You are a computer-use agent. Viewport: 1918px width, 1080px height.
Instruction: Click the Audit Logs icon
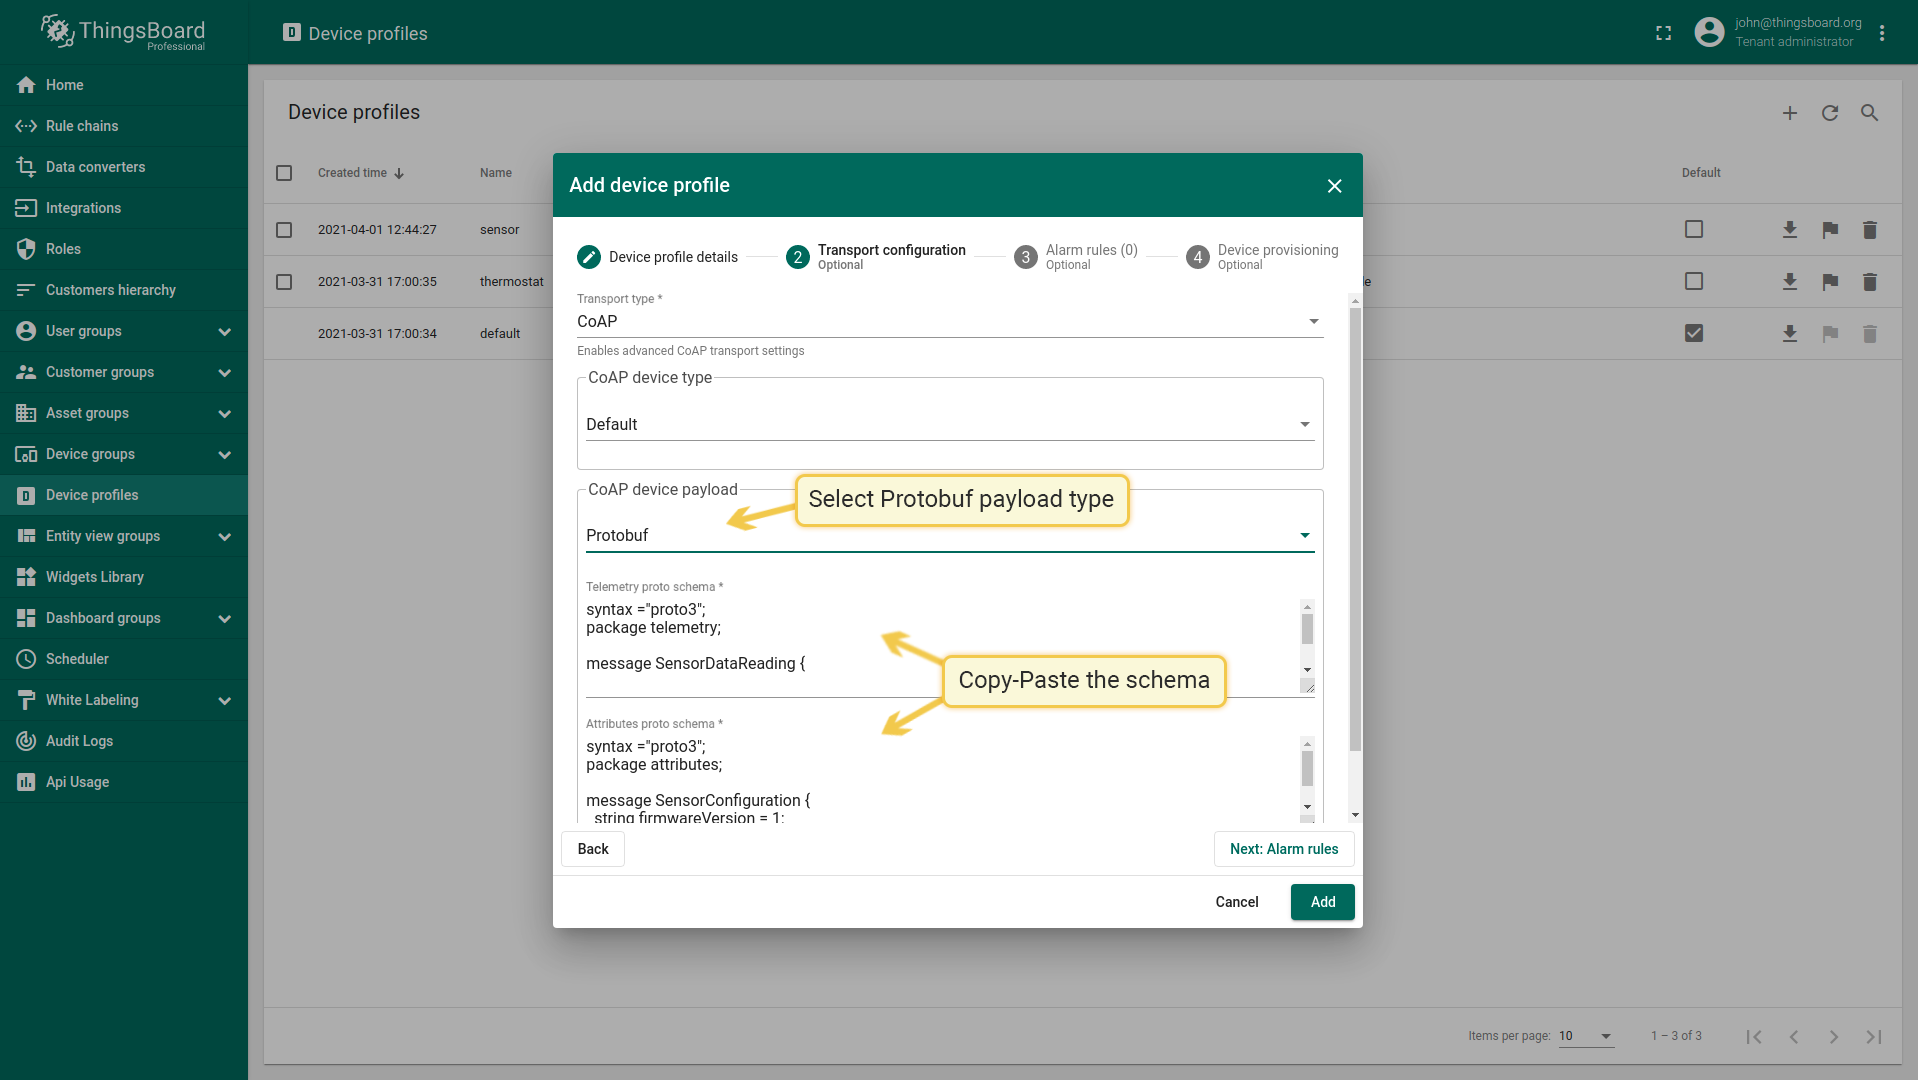point(26,741)
